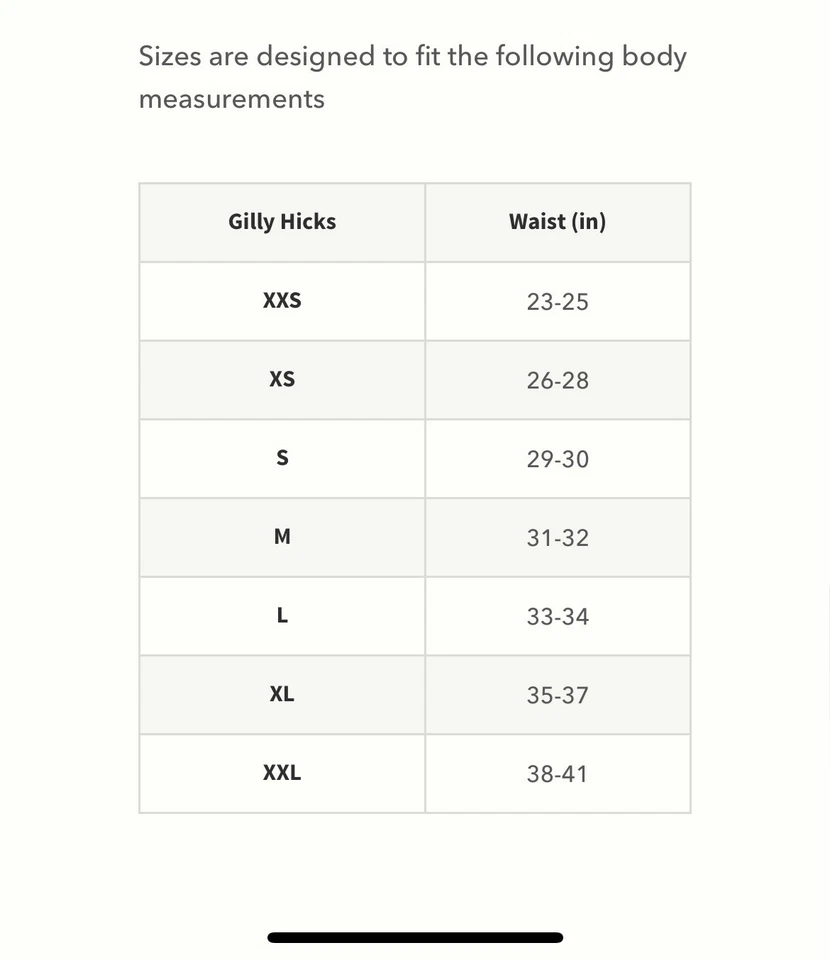Image resolution: width=830 pixels, height=960 pixels.
Task: Click the 23-25 waist measurement
Action: [x=557, y=302]
